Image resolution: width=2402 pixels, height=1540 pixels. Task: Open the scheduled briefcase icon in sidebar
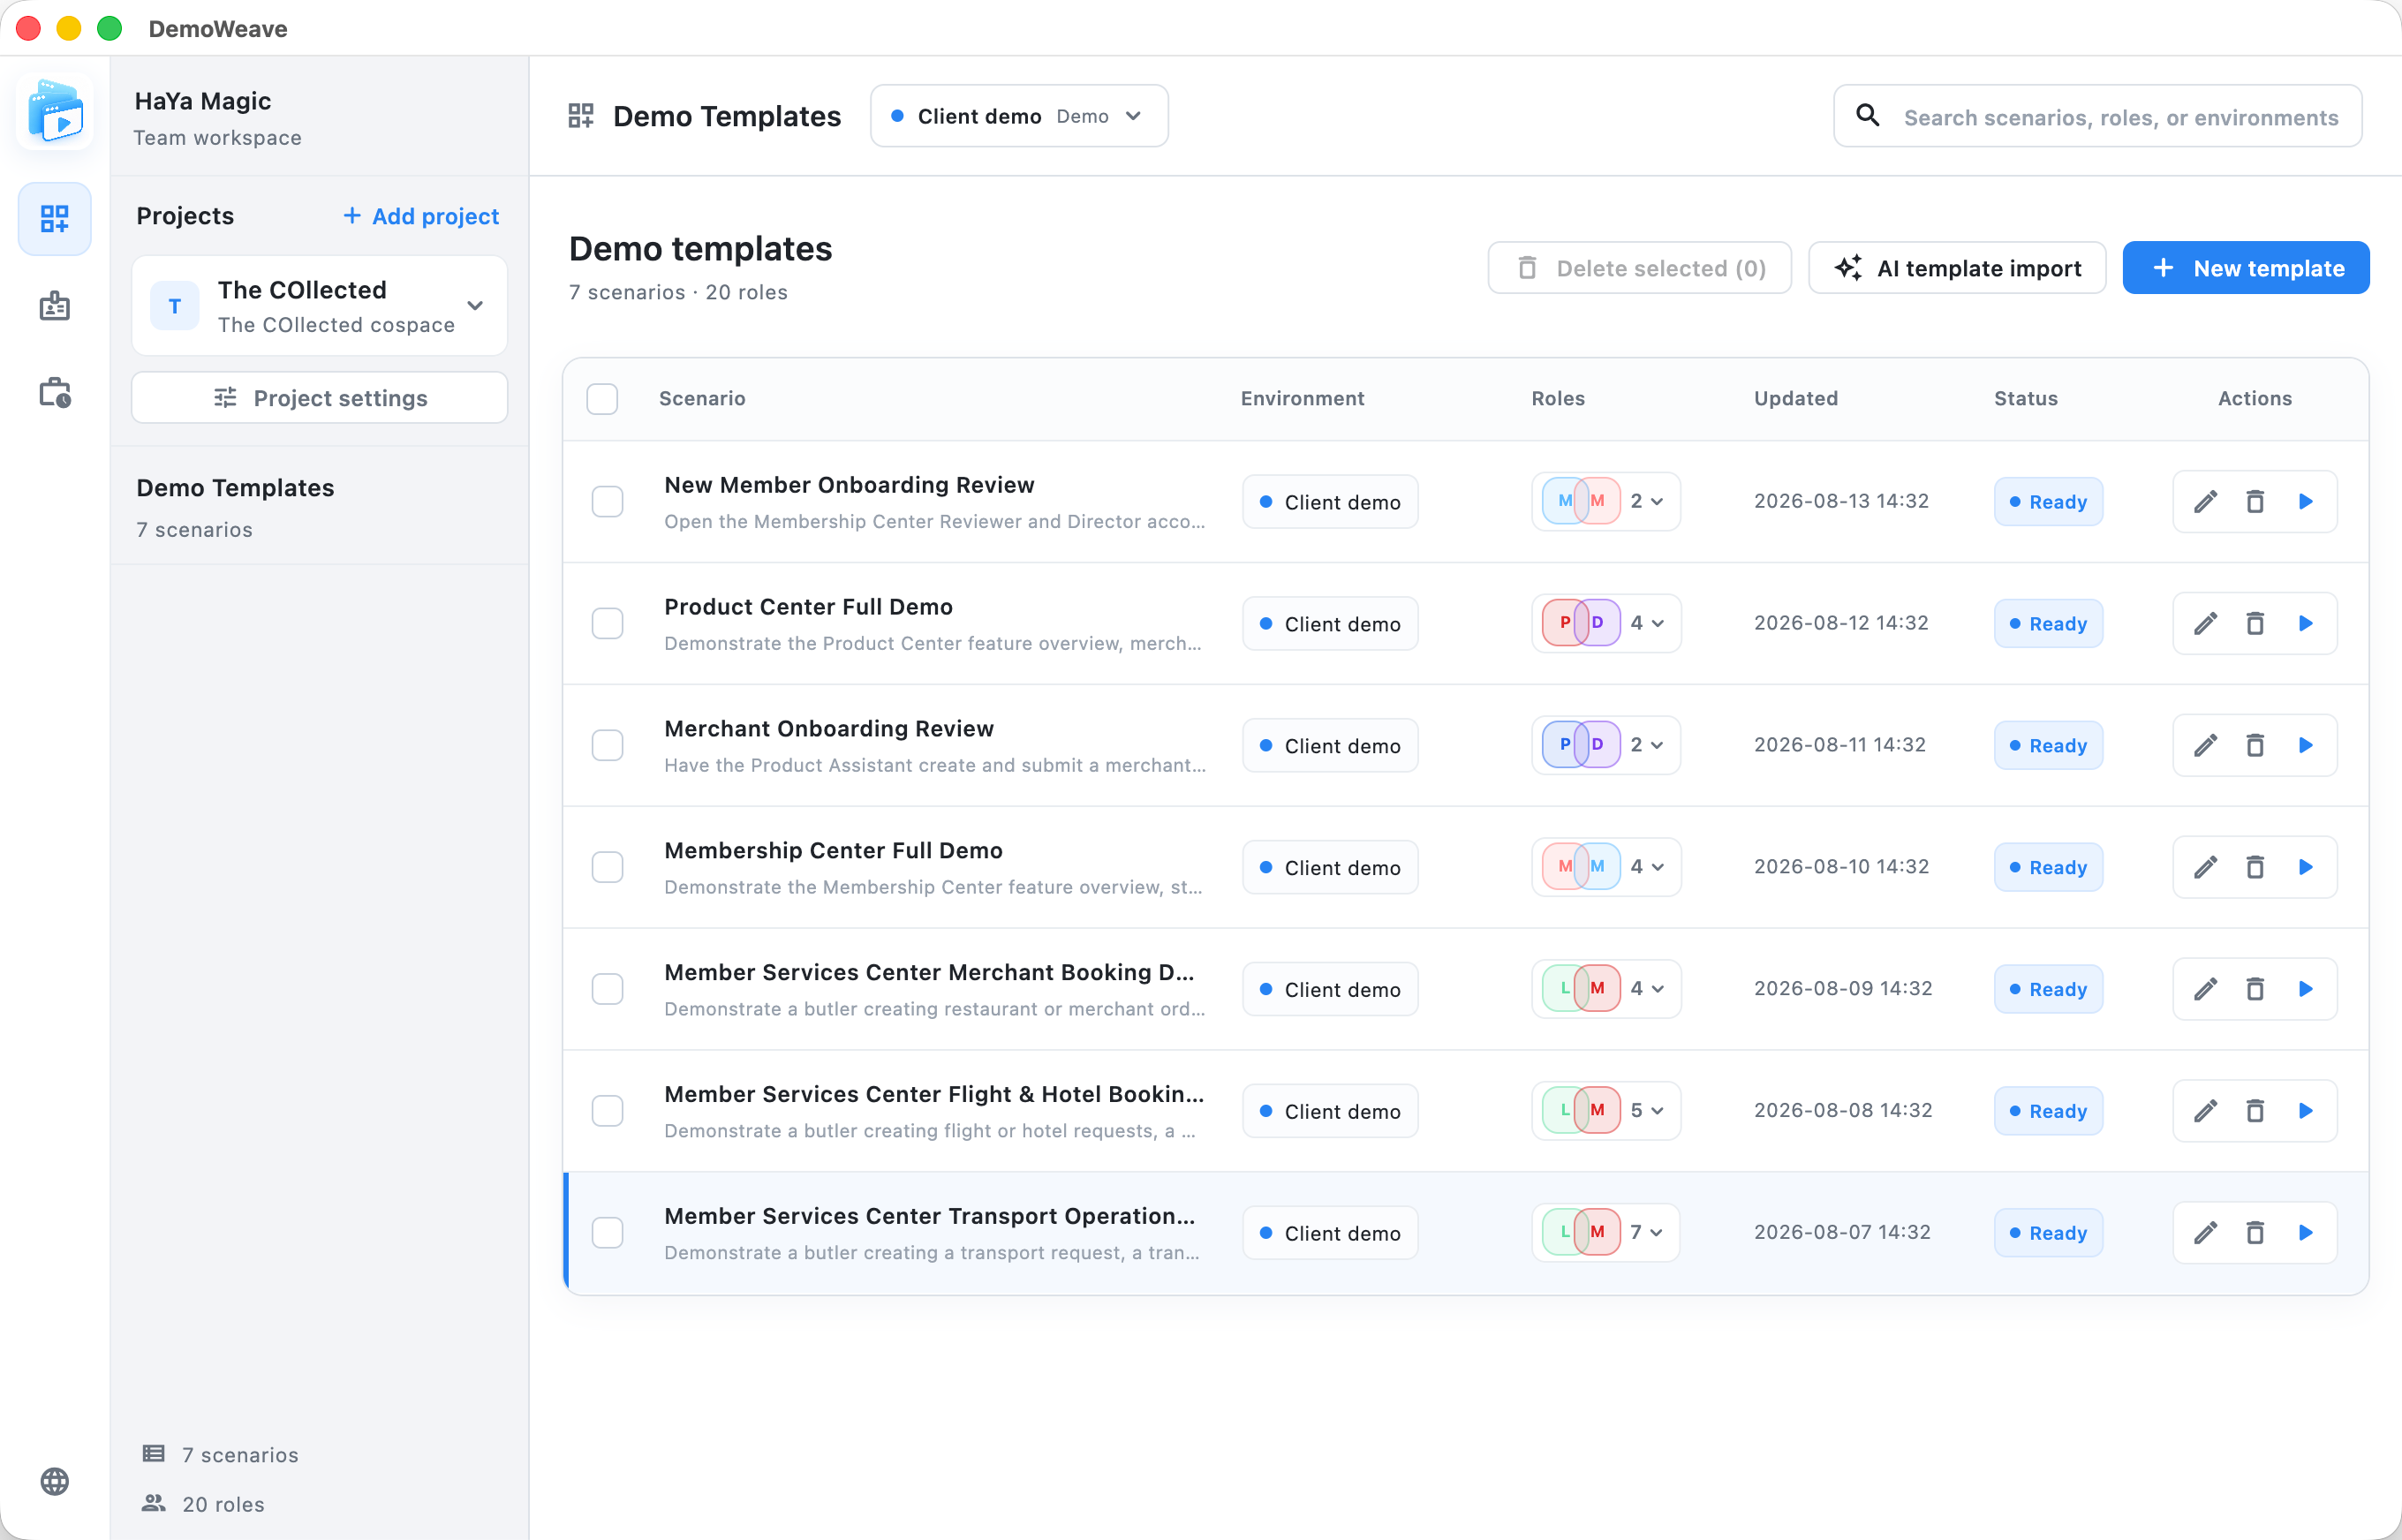(x=55, y=393)
